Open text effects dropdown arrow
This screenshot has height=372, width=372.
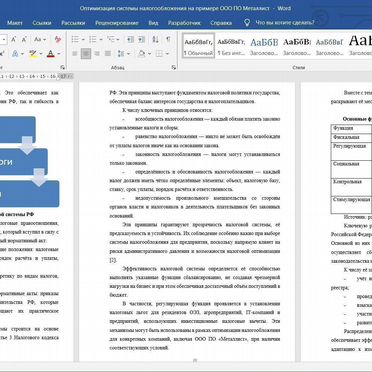[x=22, y=54]
